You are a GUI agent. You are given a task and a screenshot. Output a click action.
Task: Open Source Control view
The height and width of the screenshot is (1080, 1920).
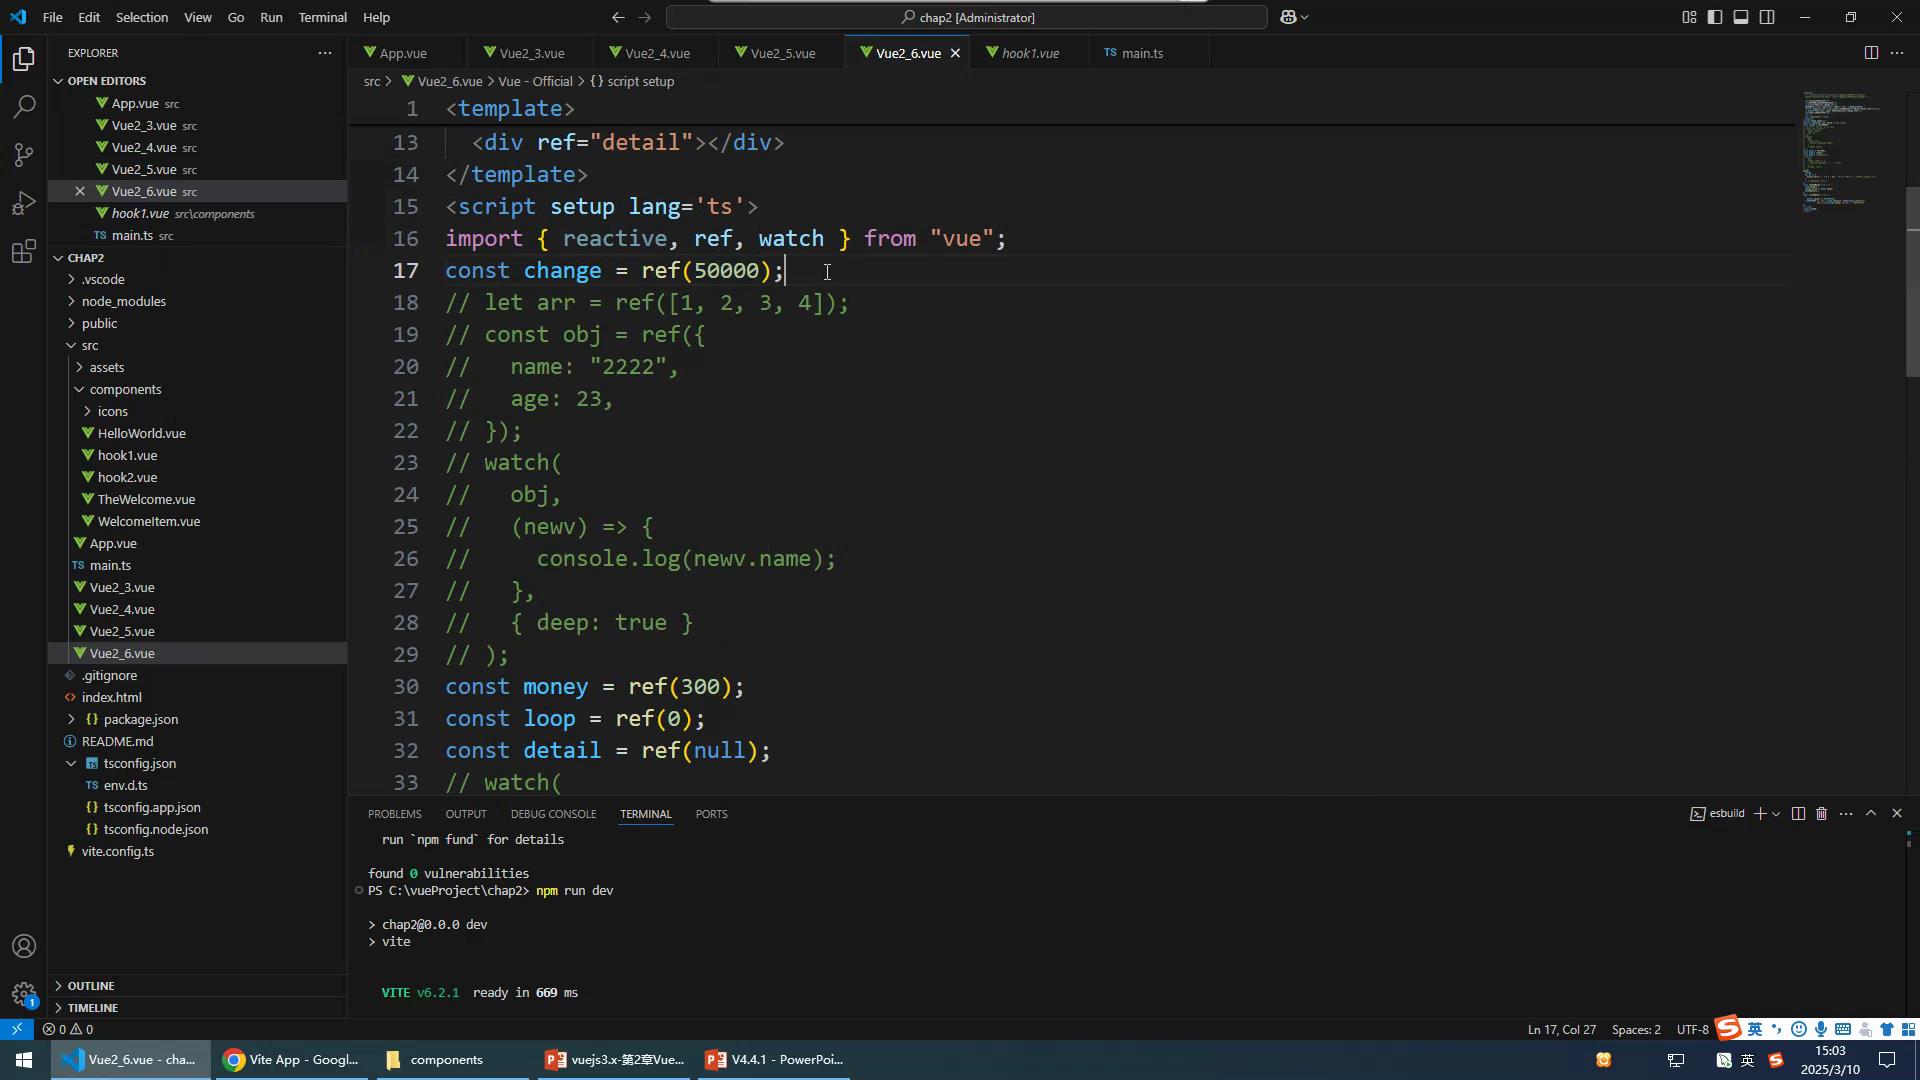[24, 155]
